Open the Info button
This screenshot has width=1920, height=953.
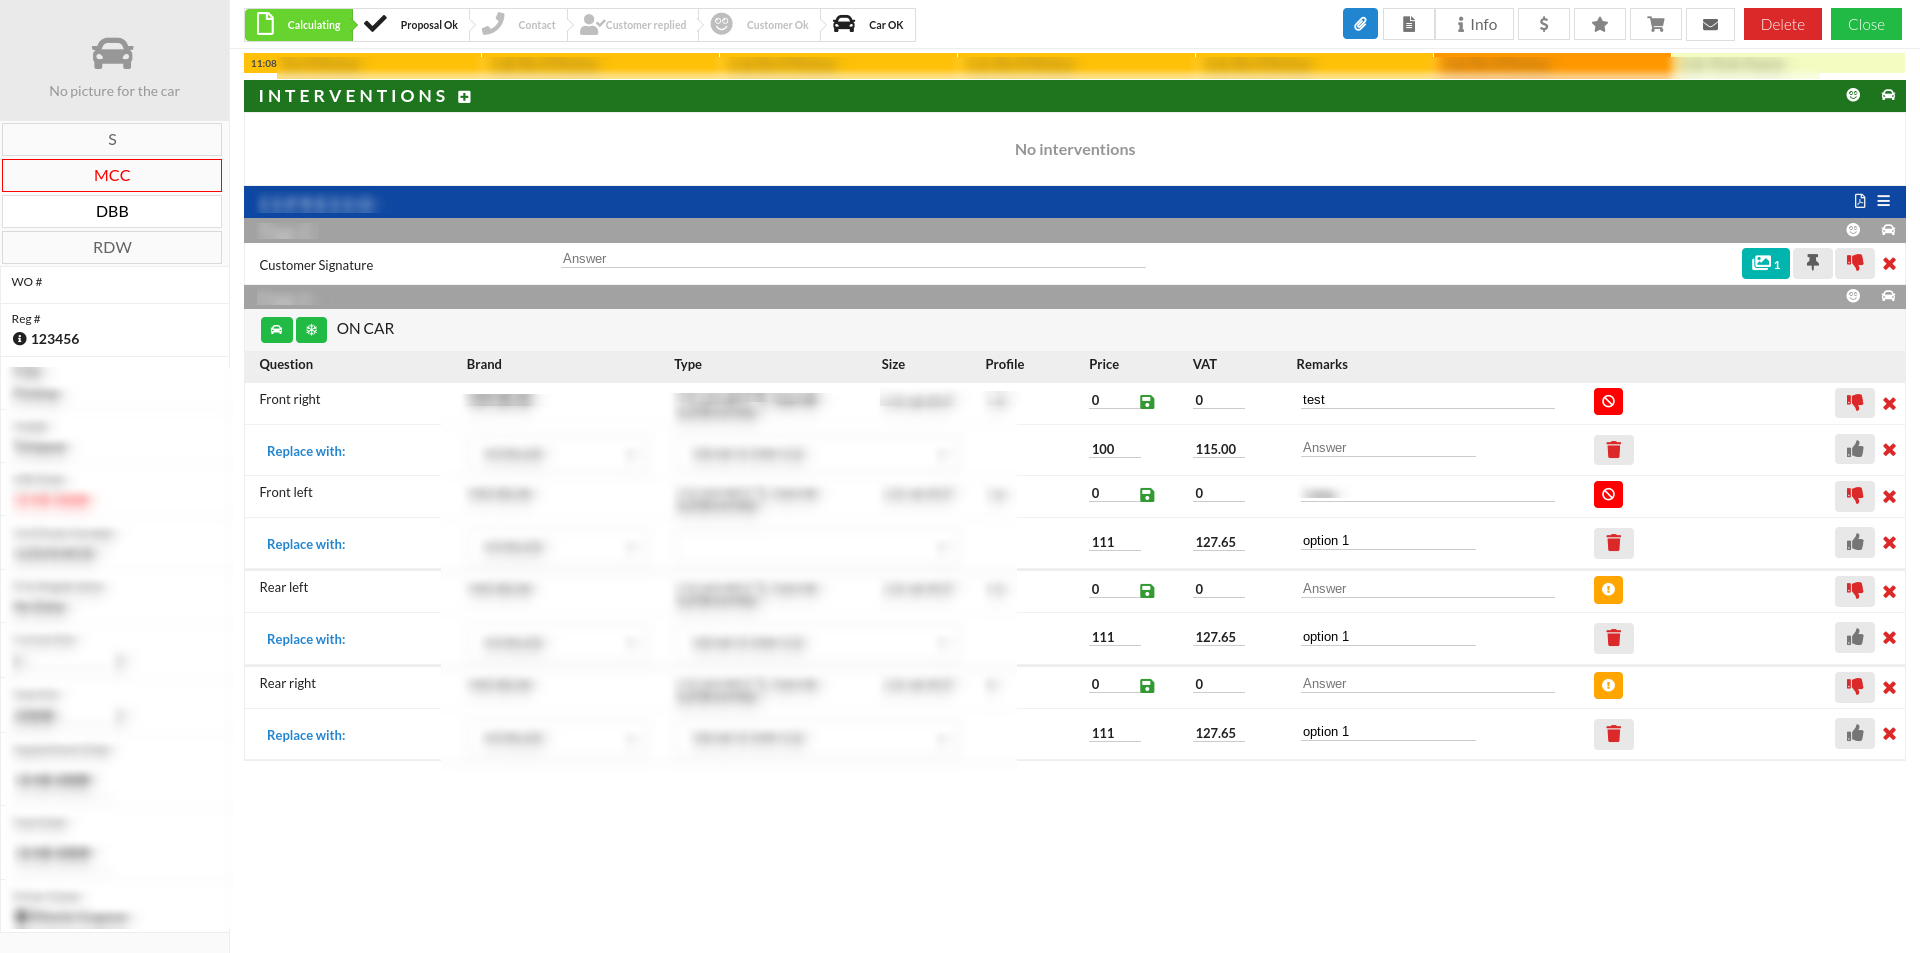click(1476, 24)
